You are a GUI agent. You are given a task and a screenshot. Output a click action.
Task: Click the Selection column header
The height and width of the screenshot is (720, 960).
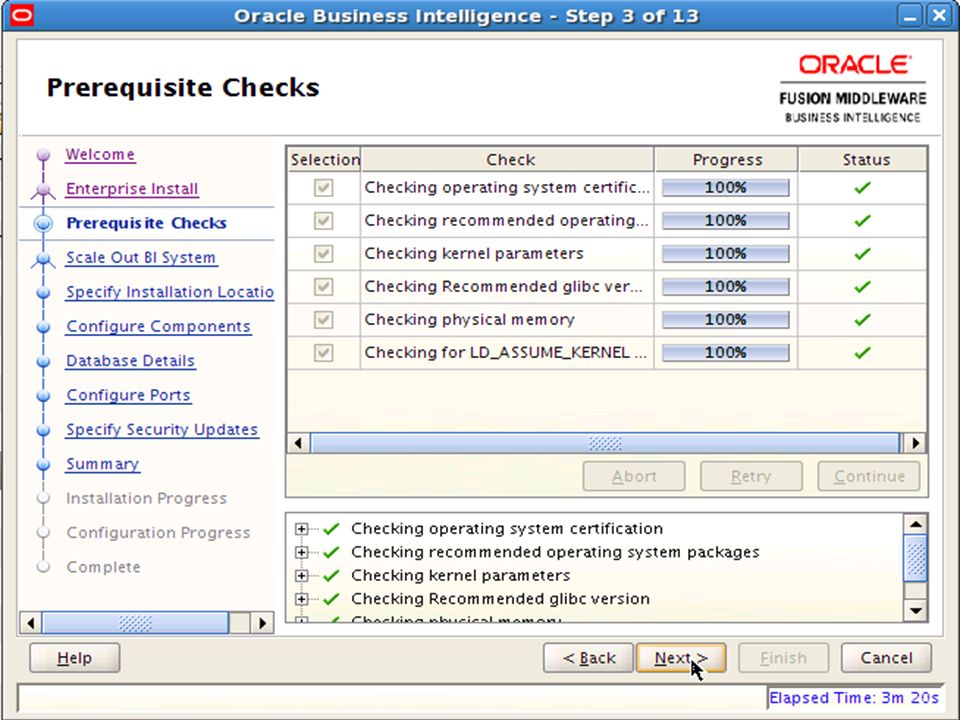[x=324, y=160]
